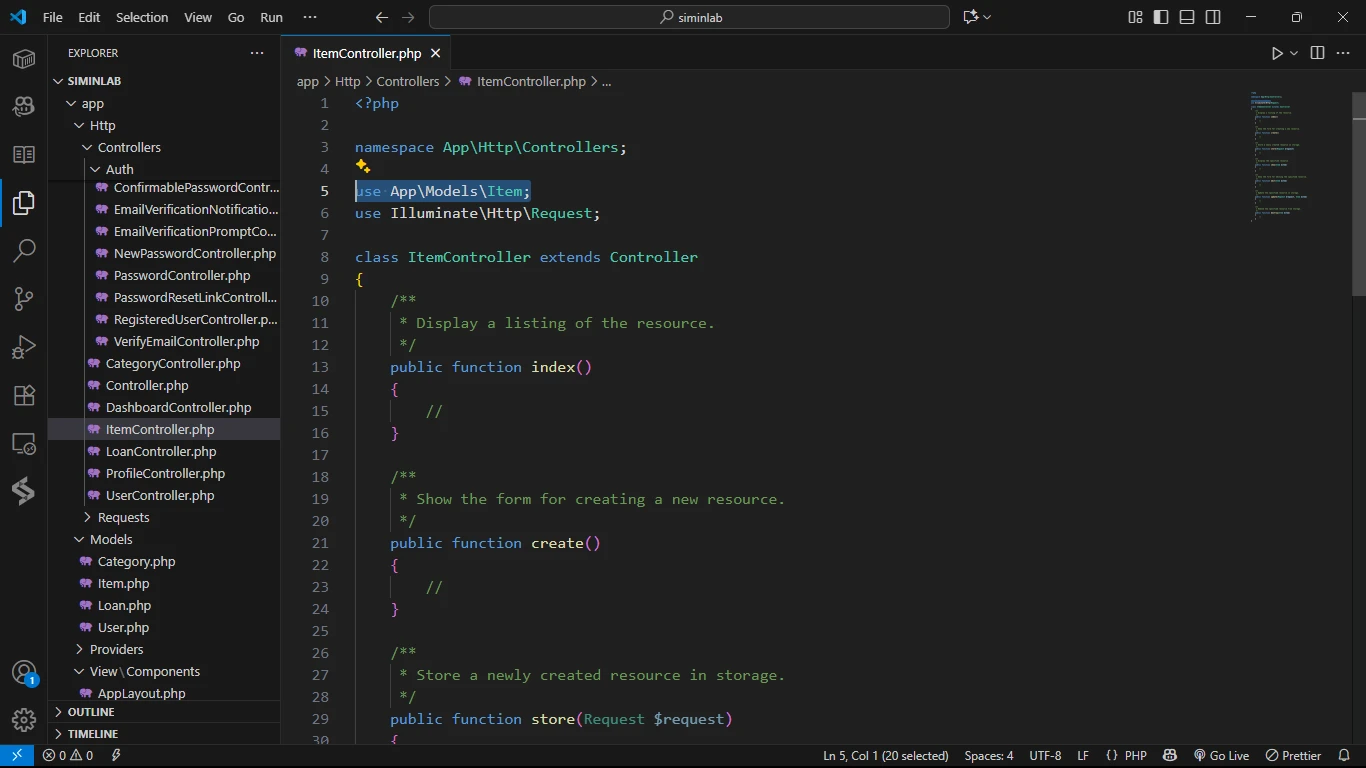Click the Split Editor Right icon
The image size is (1366, 768).
point(1317,53)
